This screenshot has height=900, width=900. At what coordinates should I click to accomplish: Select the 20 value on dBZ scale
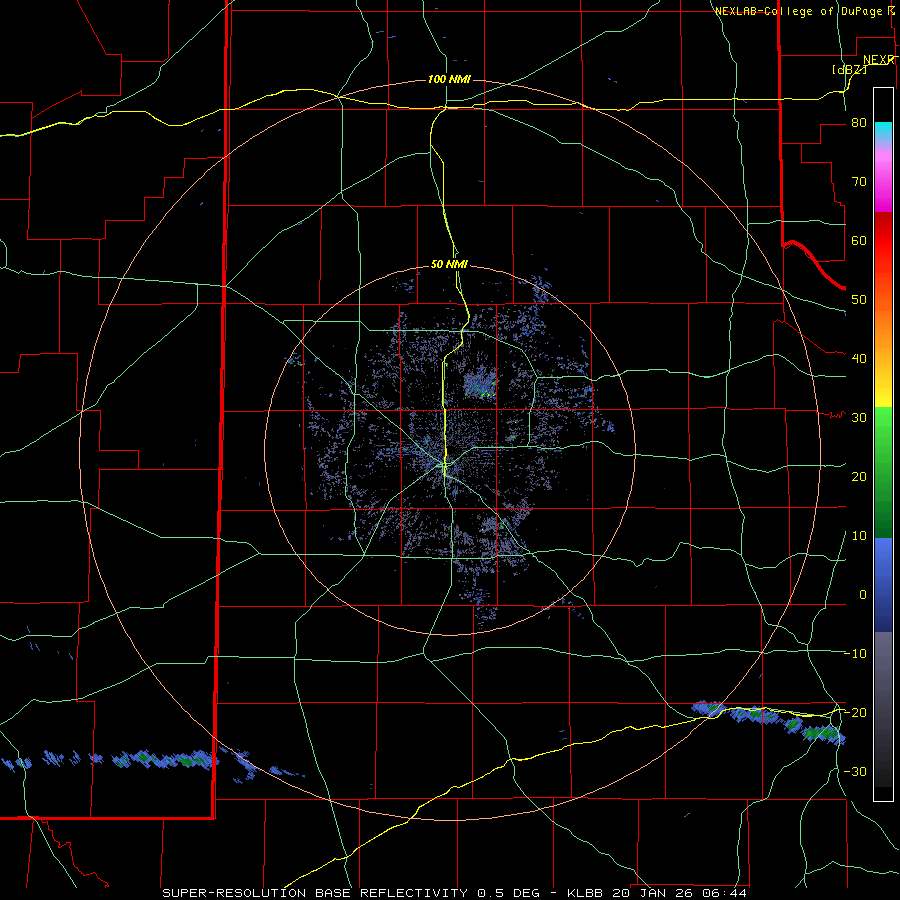859,477
